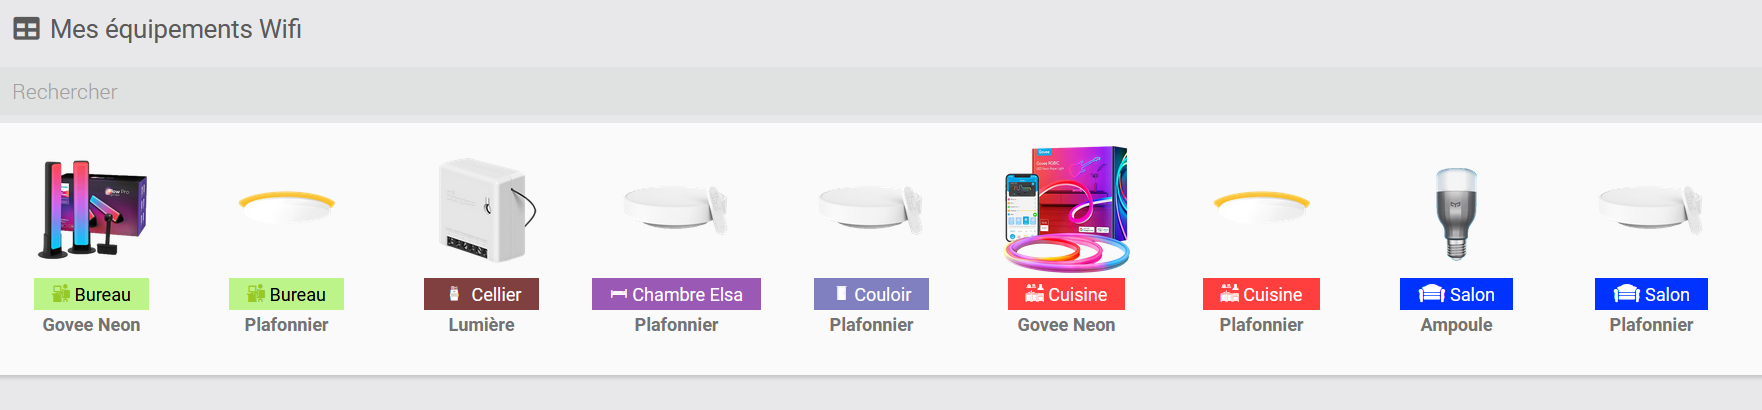Click the red Cuisine tag above Govee Neon
Image resolution: width=1762 pixels, height=410 pixels.
[1066, 294]
